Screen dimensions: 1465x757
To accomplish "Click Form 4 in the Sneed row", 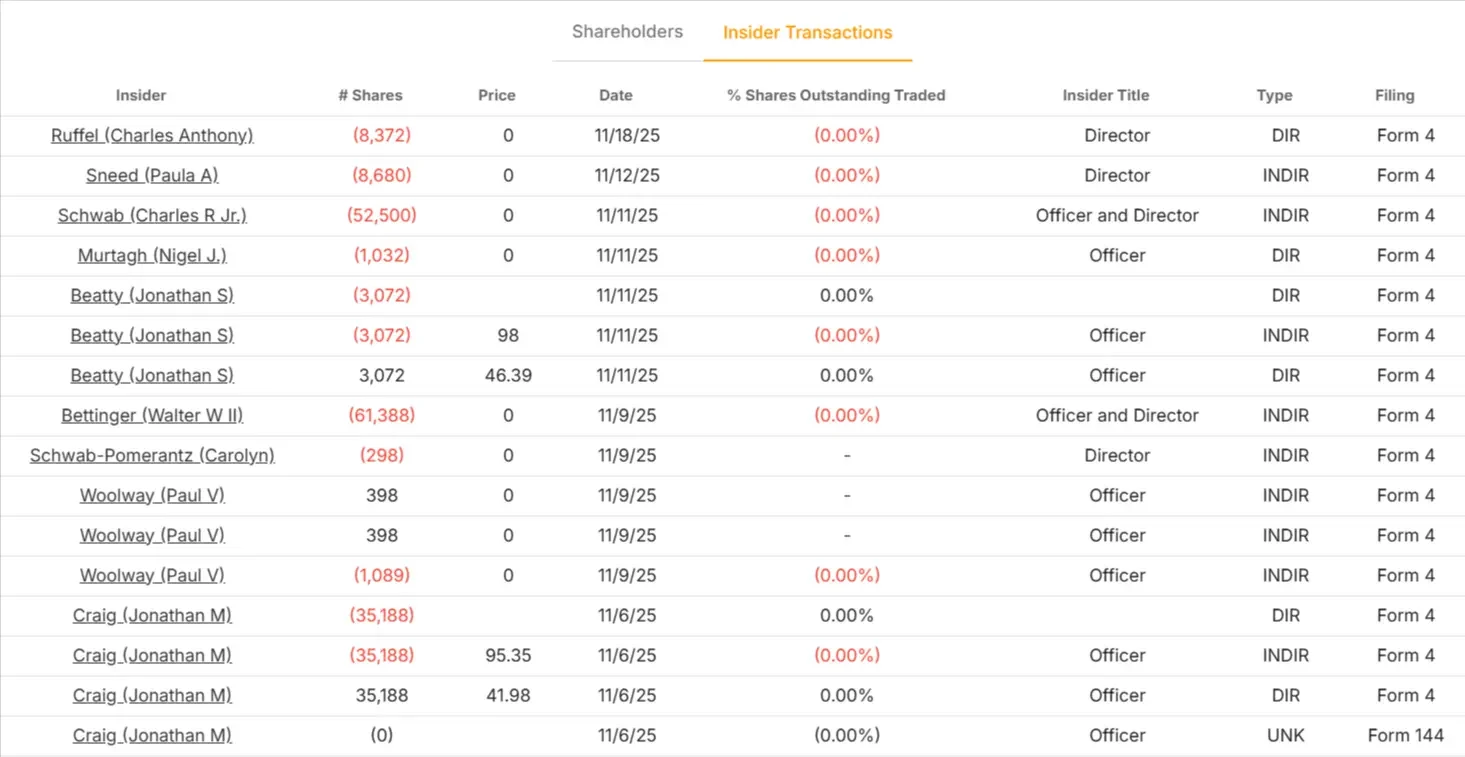I will click(1406, 175).
